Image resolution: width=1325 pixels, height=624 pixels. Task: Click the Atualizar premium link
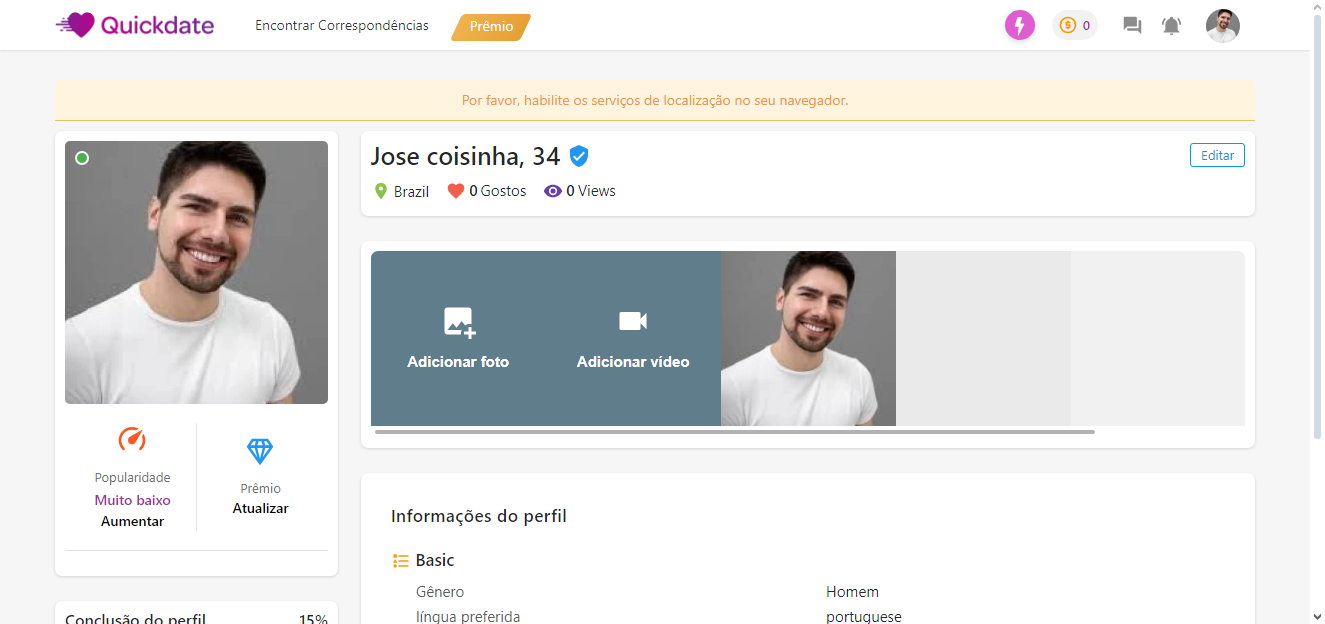pyautogui.click(x=260, y=508)
